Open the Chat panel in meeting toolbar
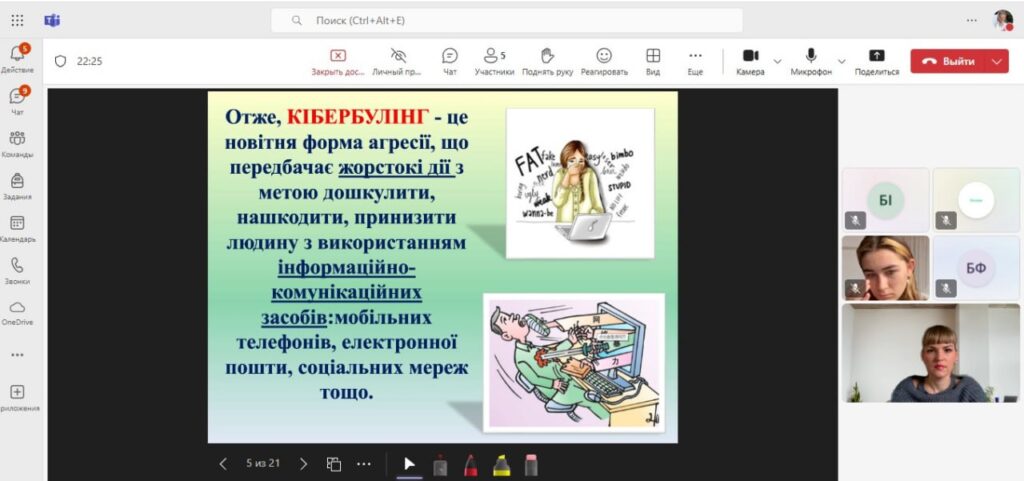Viewport: 1024px width, 481px height. point(450,60)
